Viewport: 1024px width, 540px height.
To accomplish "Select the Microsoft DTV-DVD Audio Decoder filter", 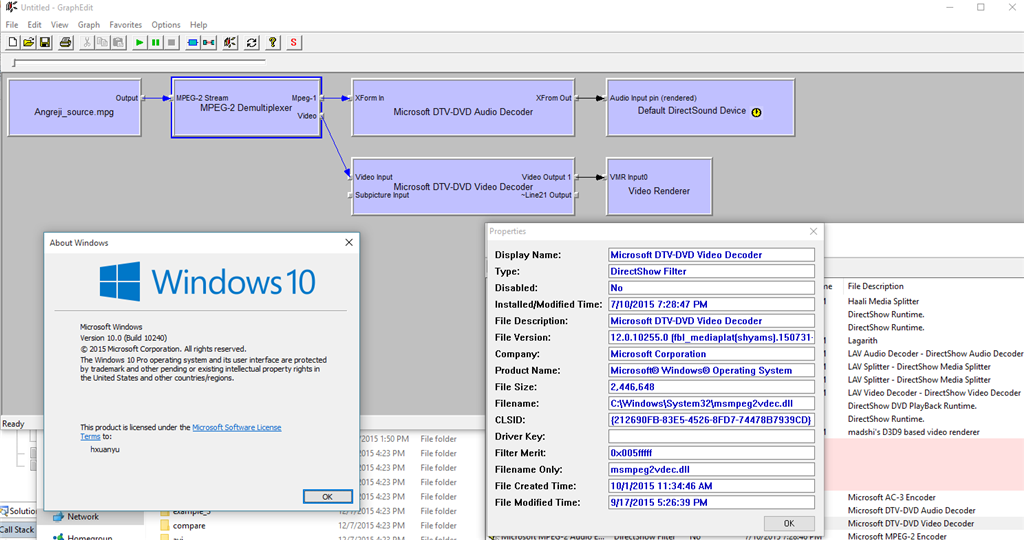I will coord(463,108).
